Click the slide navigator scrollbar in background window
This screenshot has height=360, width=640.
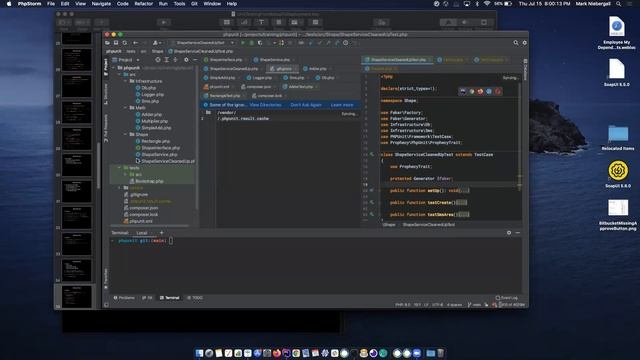coord(98,166)
